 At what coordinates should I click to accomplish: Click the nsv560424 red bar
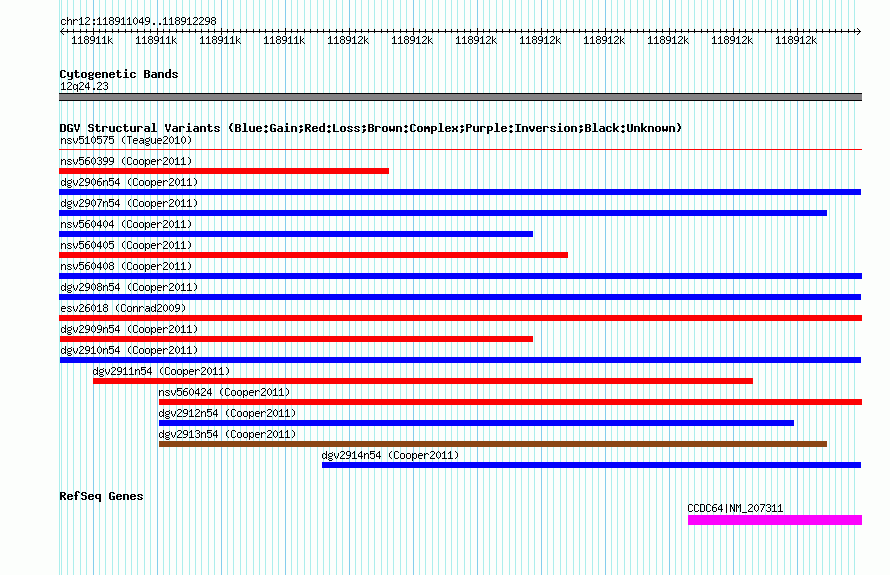pyautogui.click(x=510, y=402)
